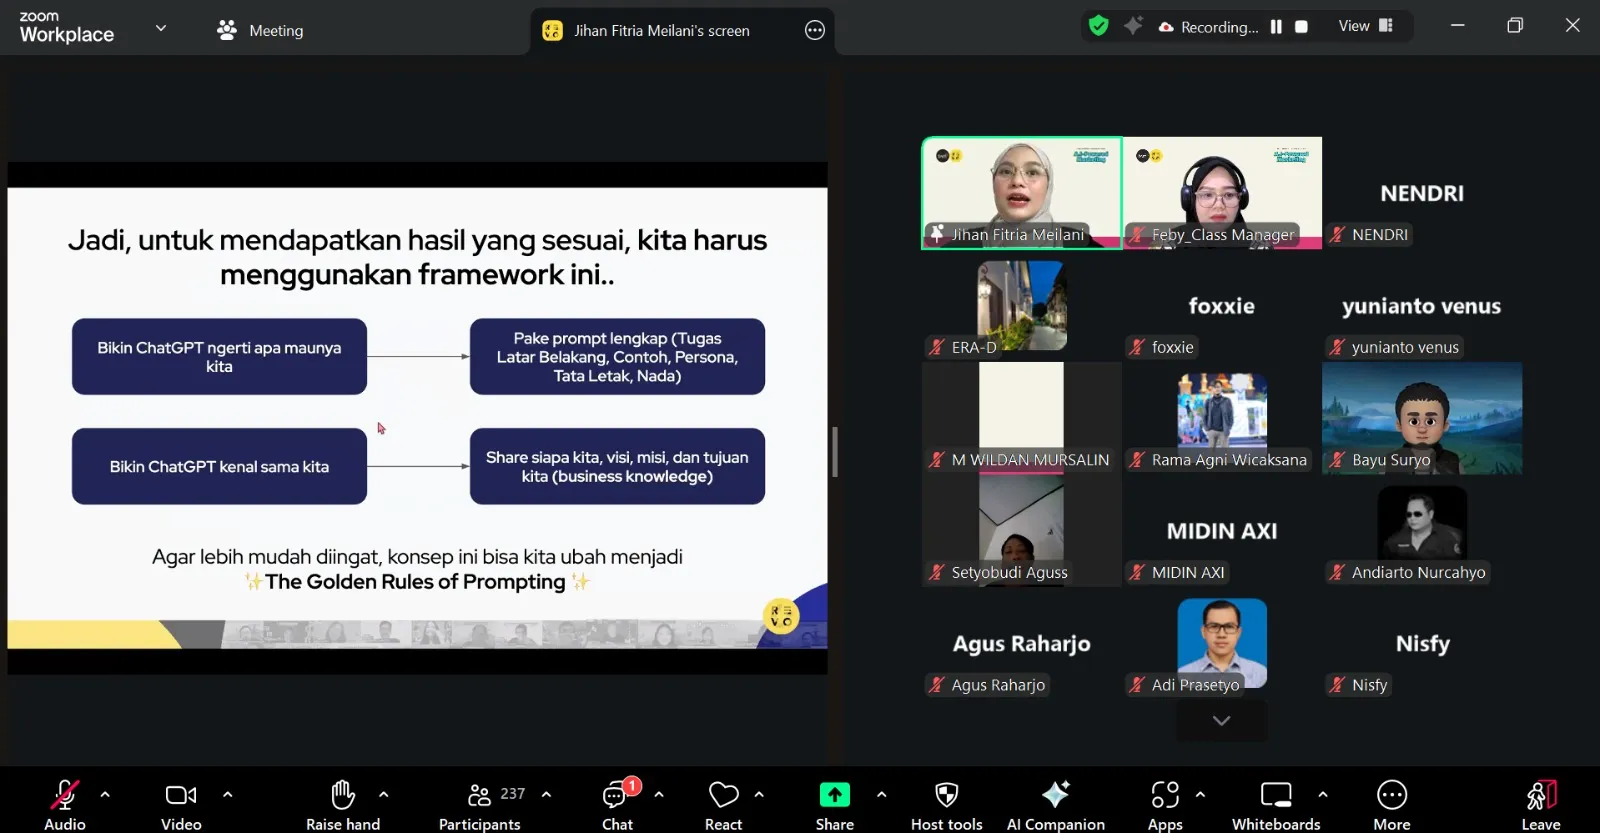Click muted mic icon beside NENDRI name
1600x833 pixels.
click(1337, 235)
